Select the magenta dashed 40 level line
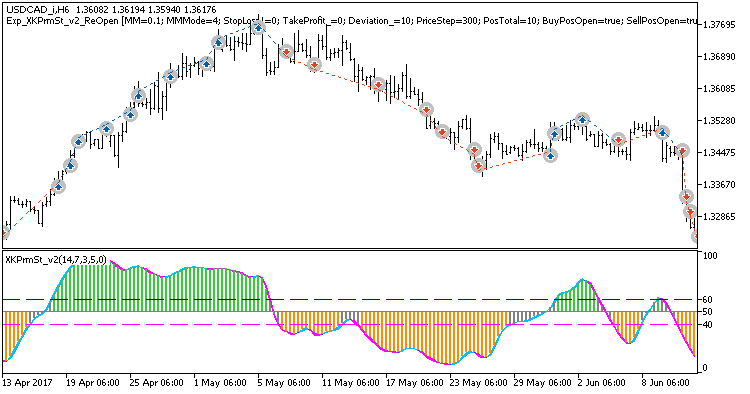This screenshot has width=750, height=394. [x=350, y=325]
